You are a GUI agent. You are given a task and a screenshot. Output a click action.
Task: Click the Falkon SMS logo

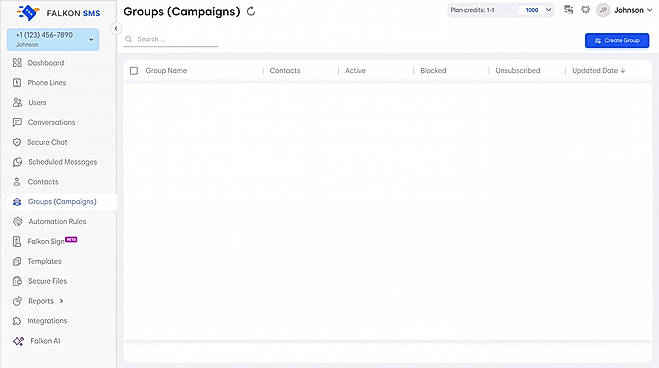click(x=58, y=13)
